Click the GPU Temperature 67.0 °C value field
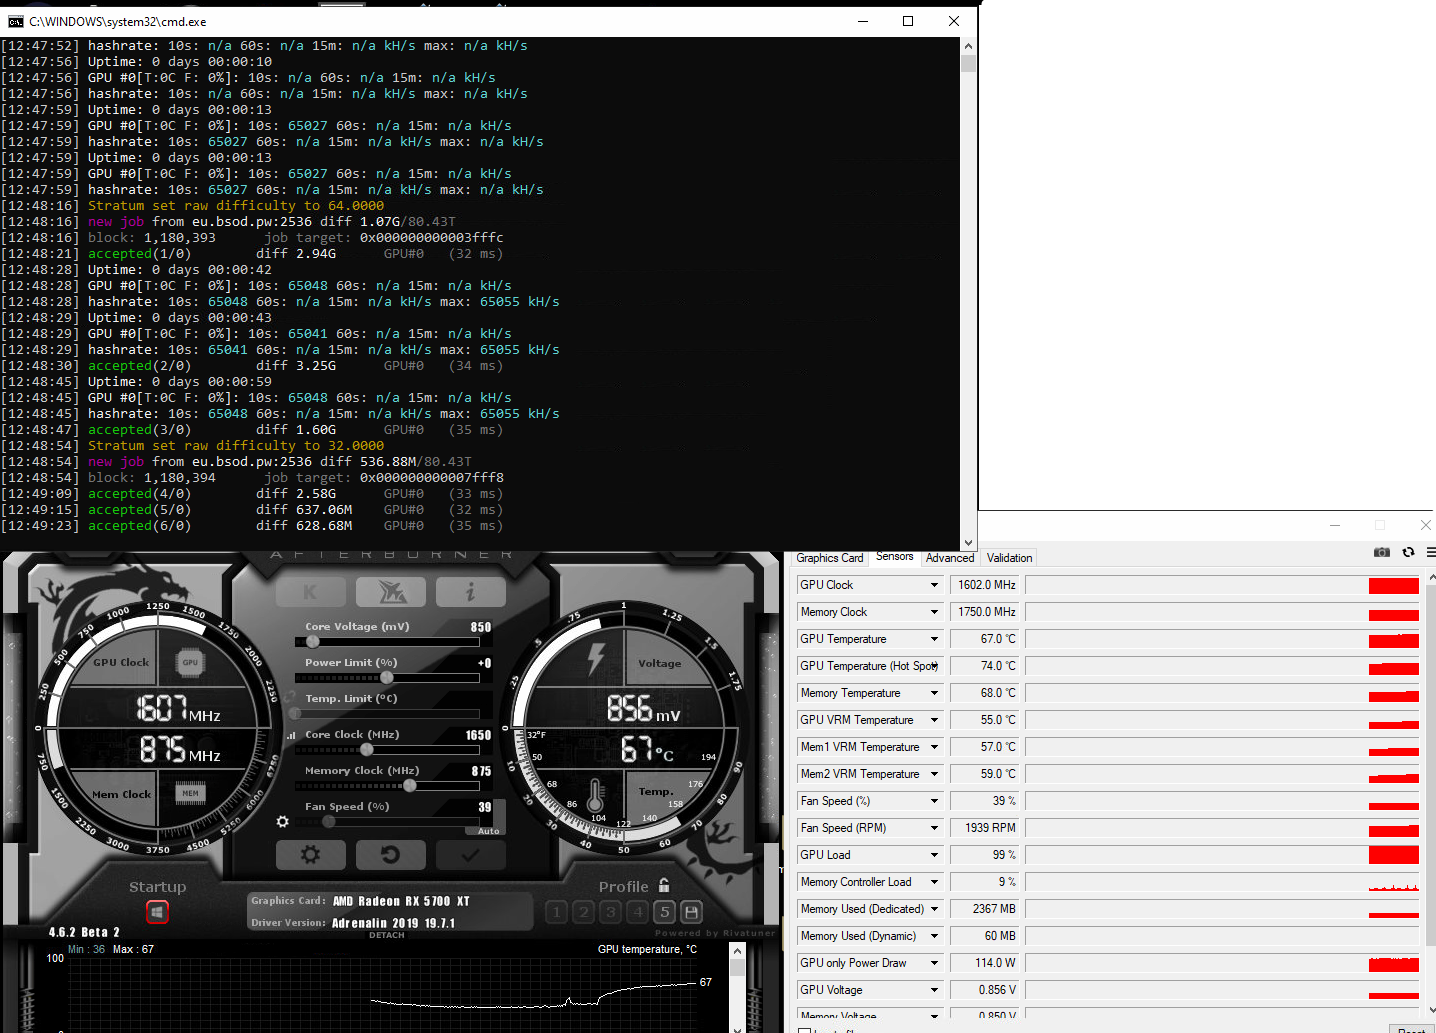 point(984,639)
